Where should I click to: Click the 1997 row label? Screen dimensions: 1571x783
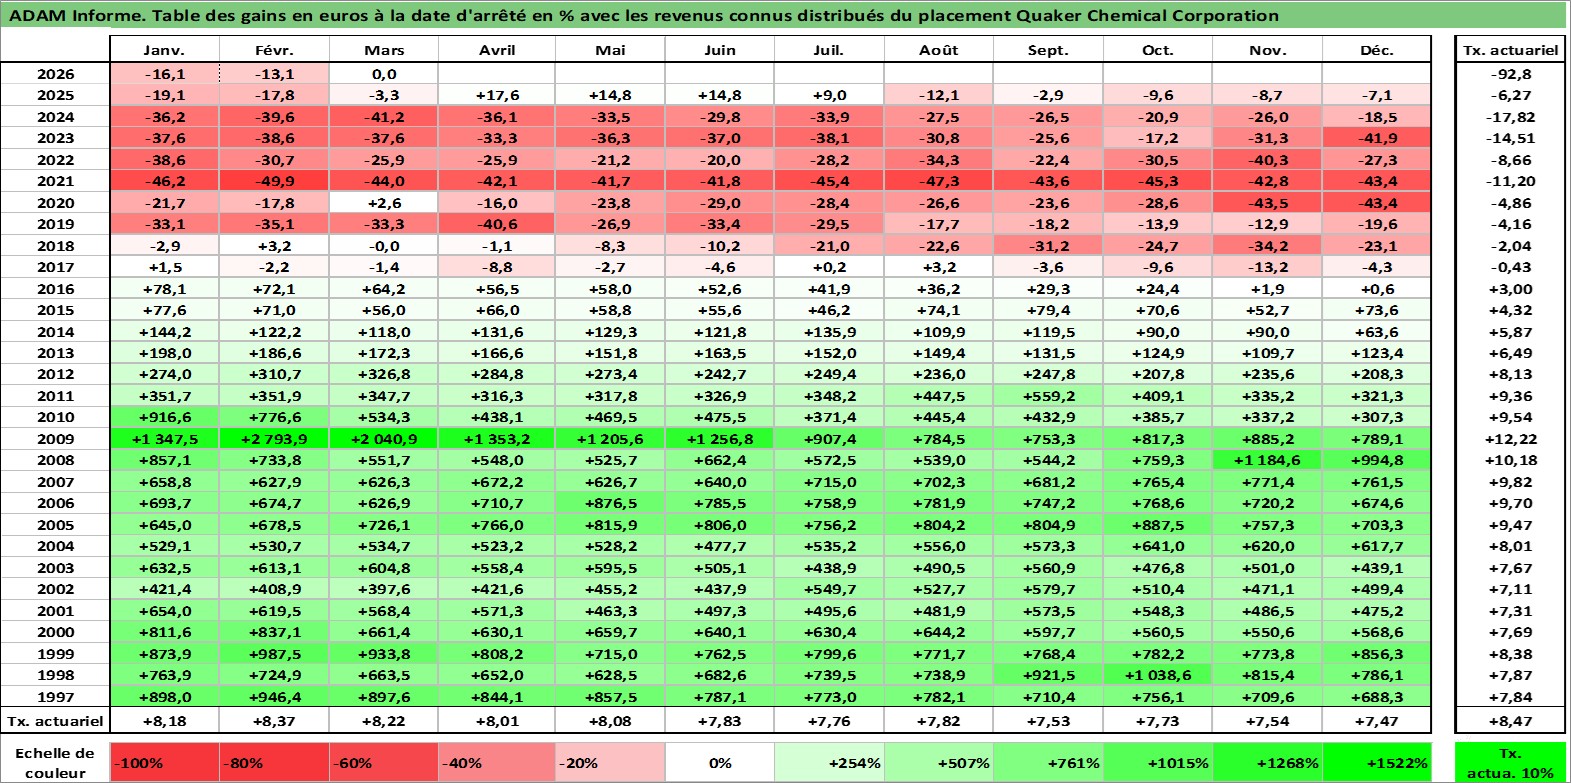coord(55,697)
